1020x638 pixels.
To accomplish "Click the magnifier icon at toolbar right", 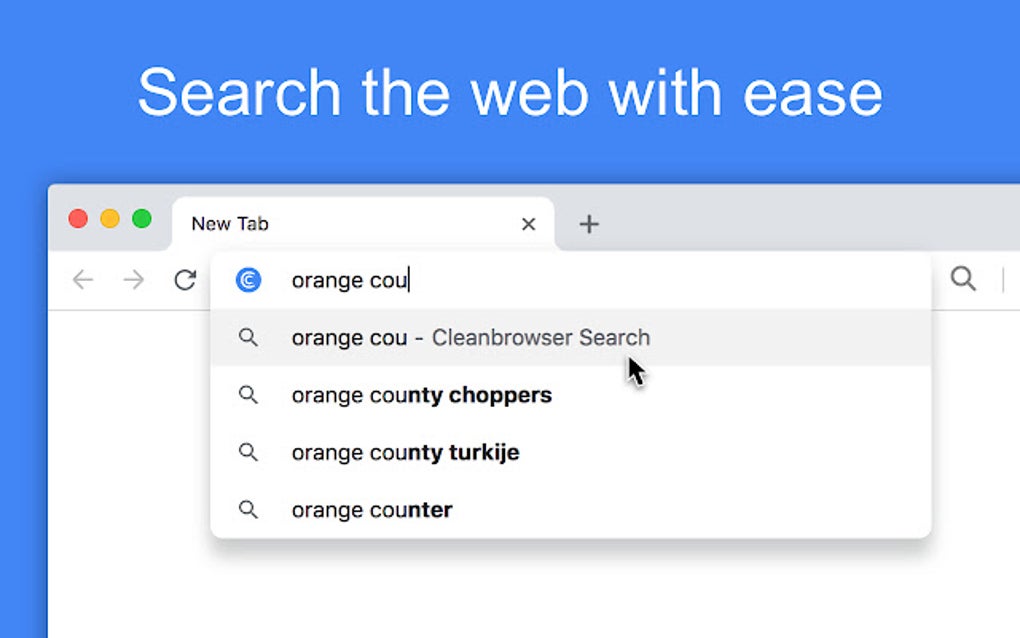I will [x=962, y=281].
